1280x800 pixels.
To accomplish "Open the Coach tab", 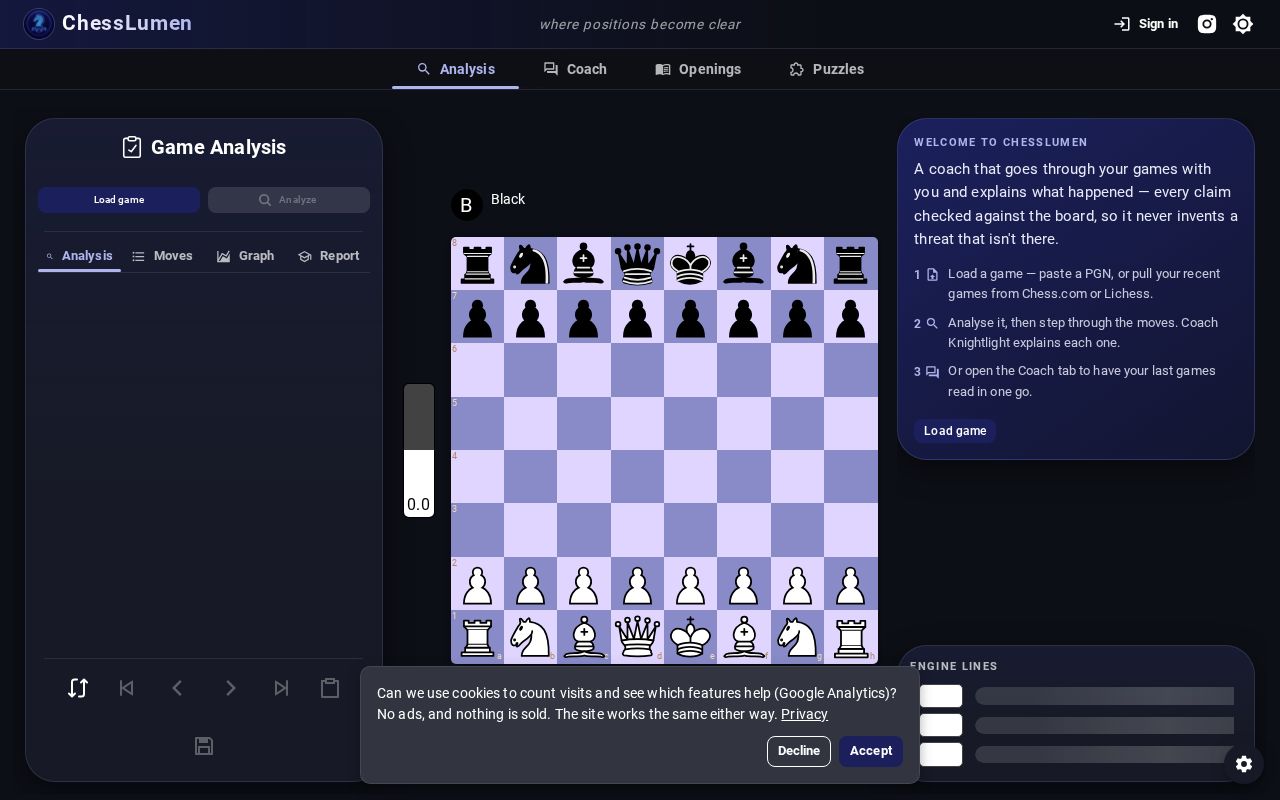I will pyautogui.click(x=575, y=69).
